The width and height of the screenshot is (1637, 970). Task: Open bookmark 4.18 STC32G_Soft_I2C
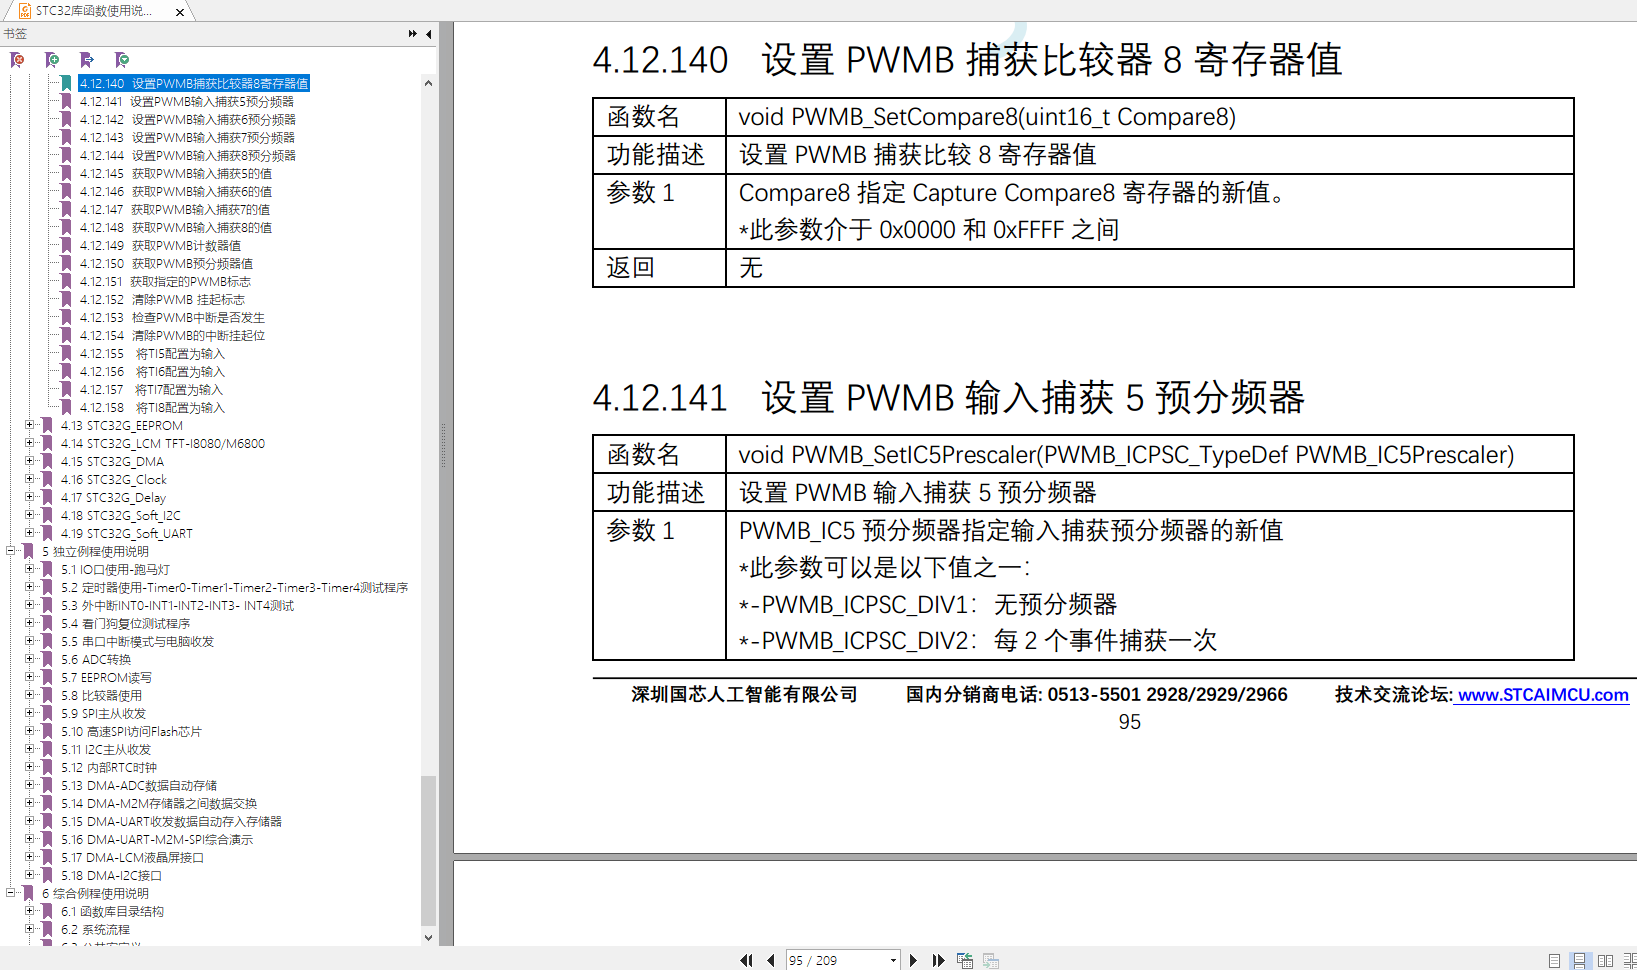(x=120, y=515)
